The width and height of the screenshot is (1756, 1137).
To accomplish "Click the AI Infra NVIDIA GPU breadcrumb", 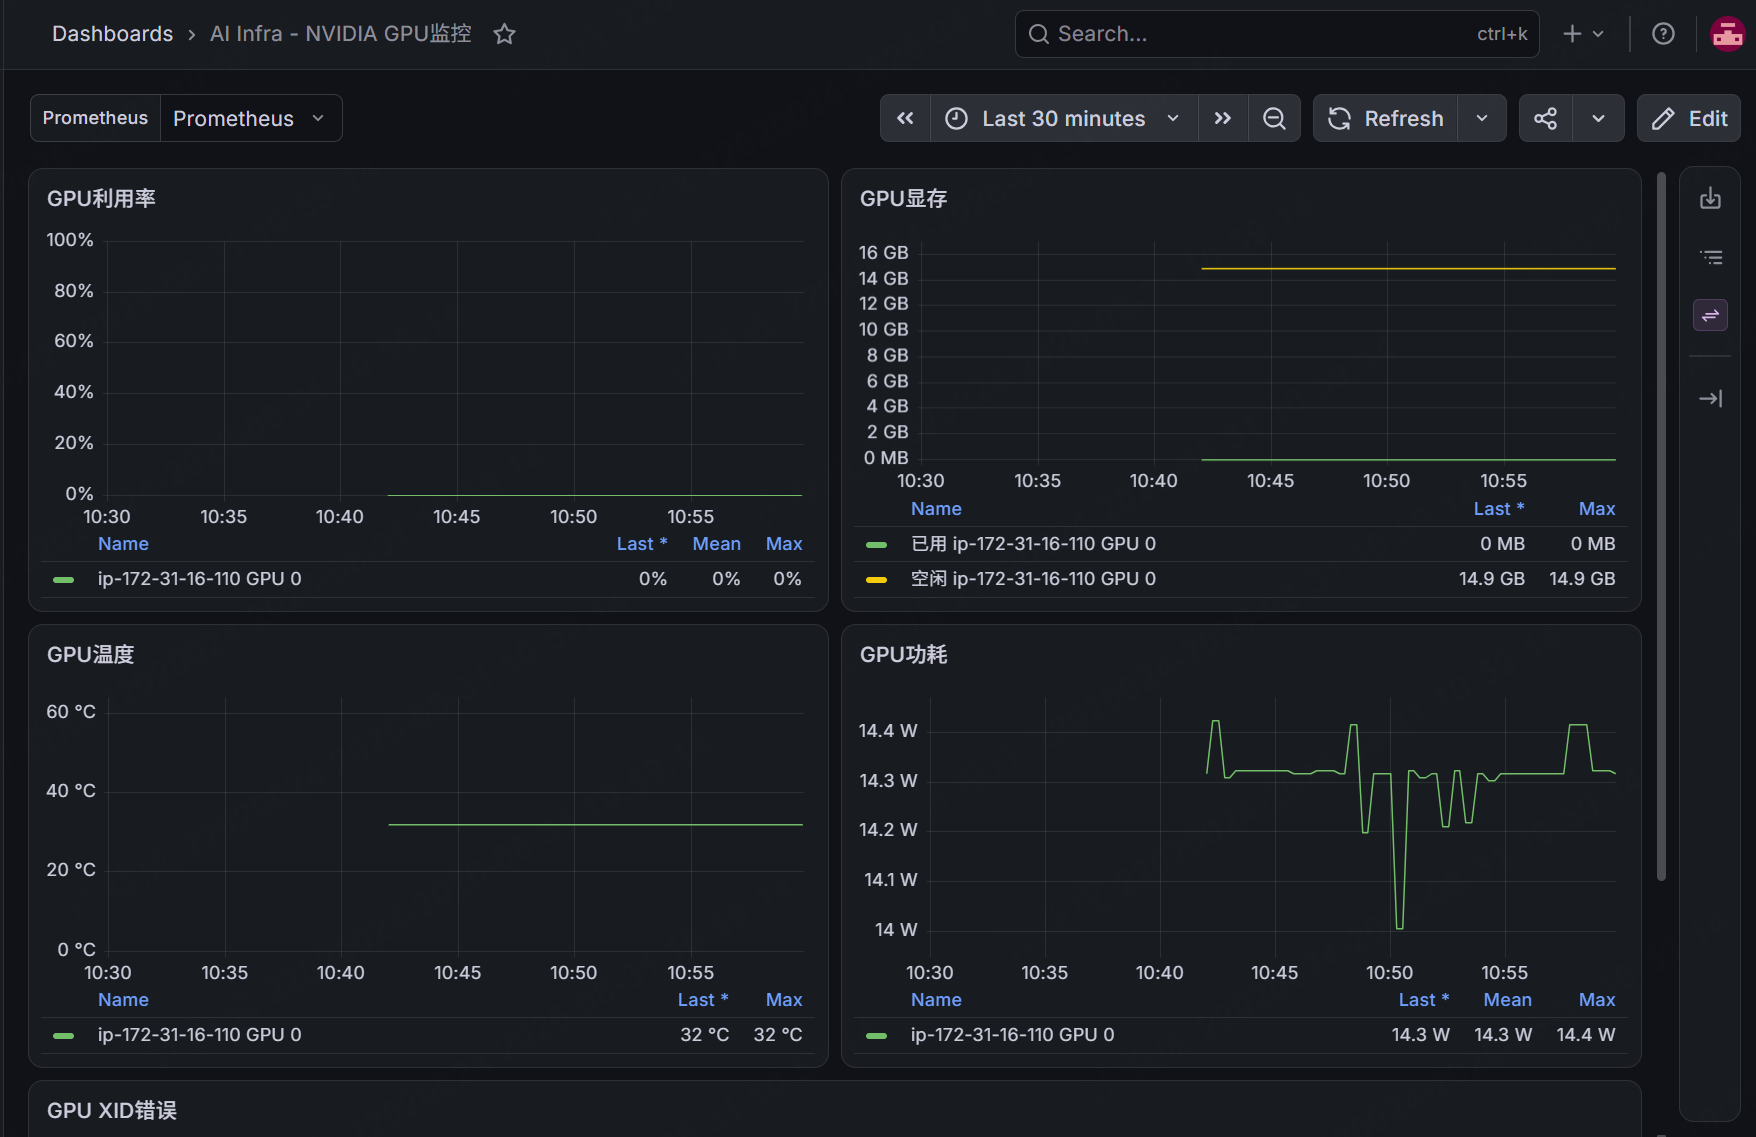I will (x=340, y=34).
